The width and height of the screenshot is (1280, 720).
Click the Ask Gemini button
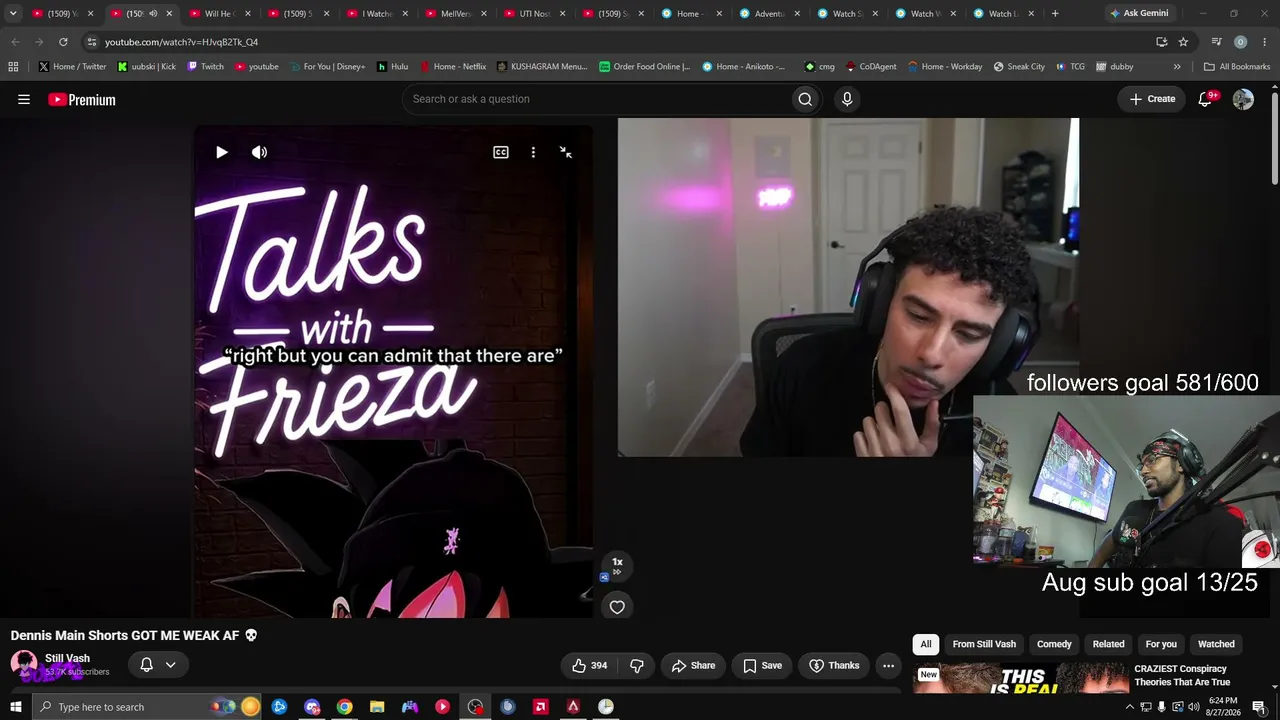pos(1138,14)
